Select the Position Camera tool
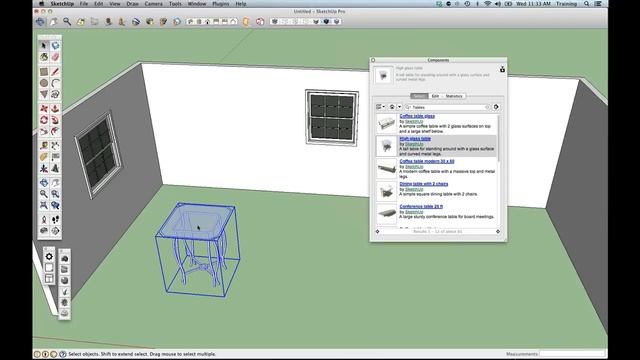The width and height of the screenshot is (640, 360). (x=44, y=220)
